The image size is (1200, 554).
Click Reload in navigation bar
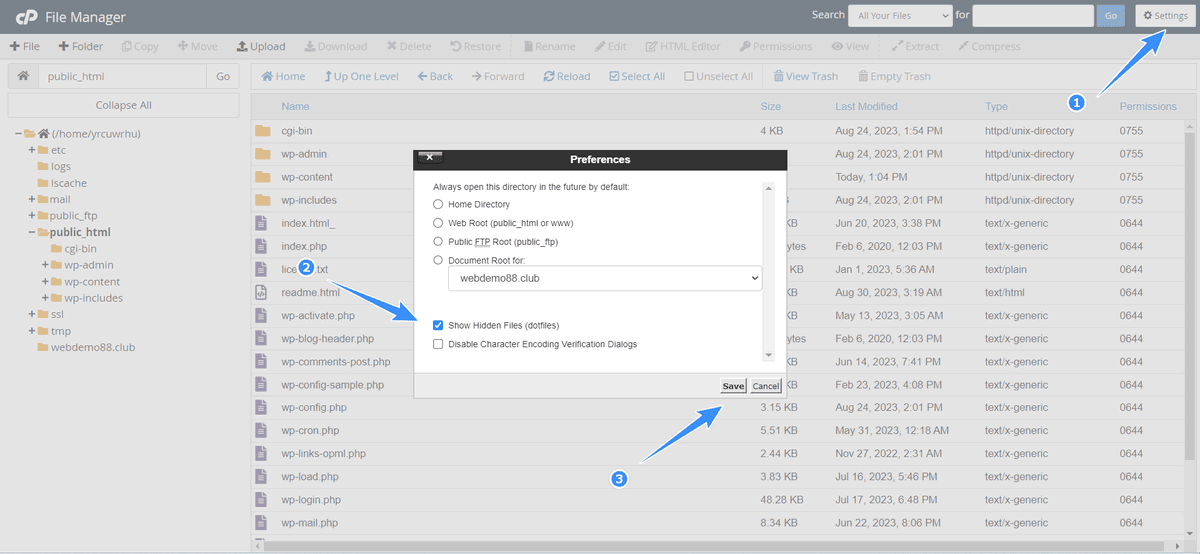click(x=567, y=76)
